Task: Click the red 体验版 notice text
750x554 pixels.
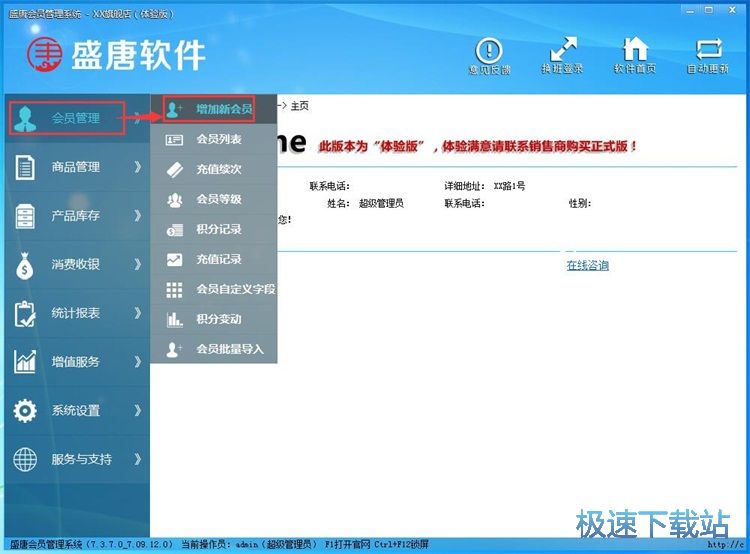Action: click(x=477, y=146)
